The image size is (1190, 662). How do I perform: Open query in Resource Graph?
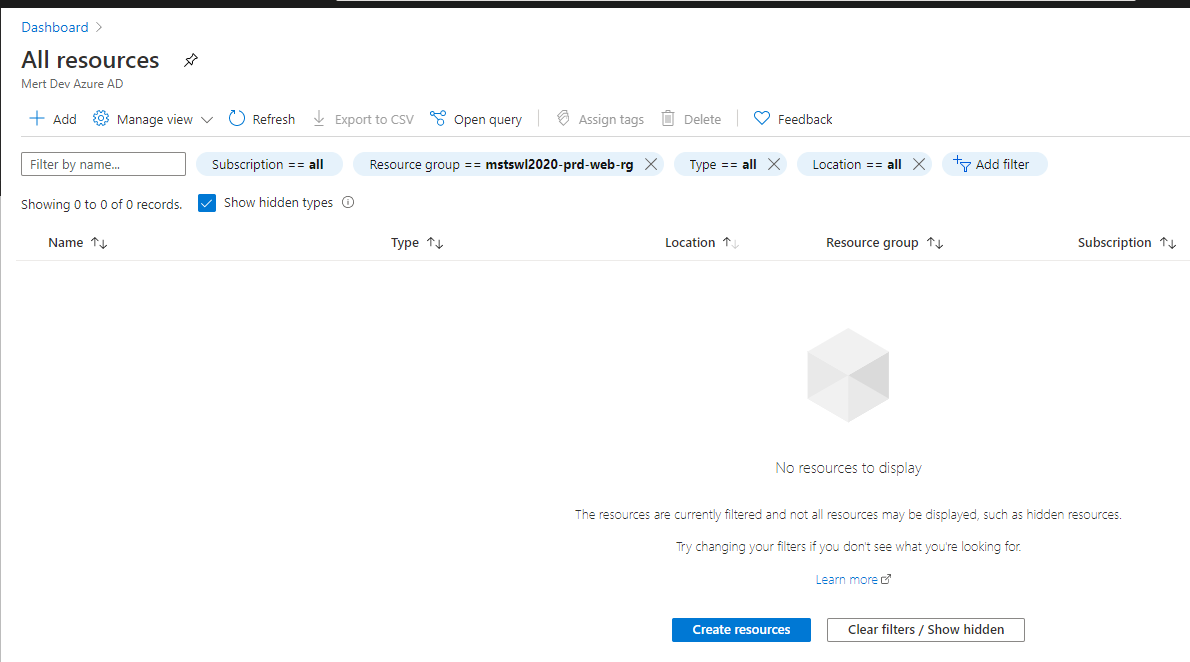click(476, 119)
